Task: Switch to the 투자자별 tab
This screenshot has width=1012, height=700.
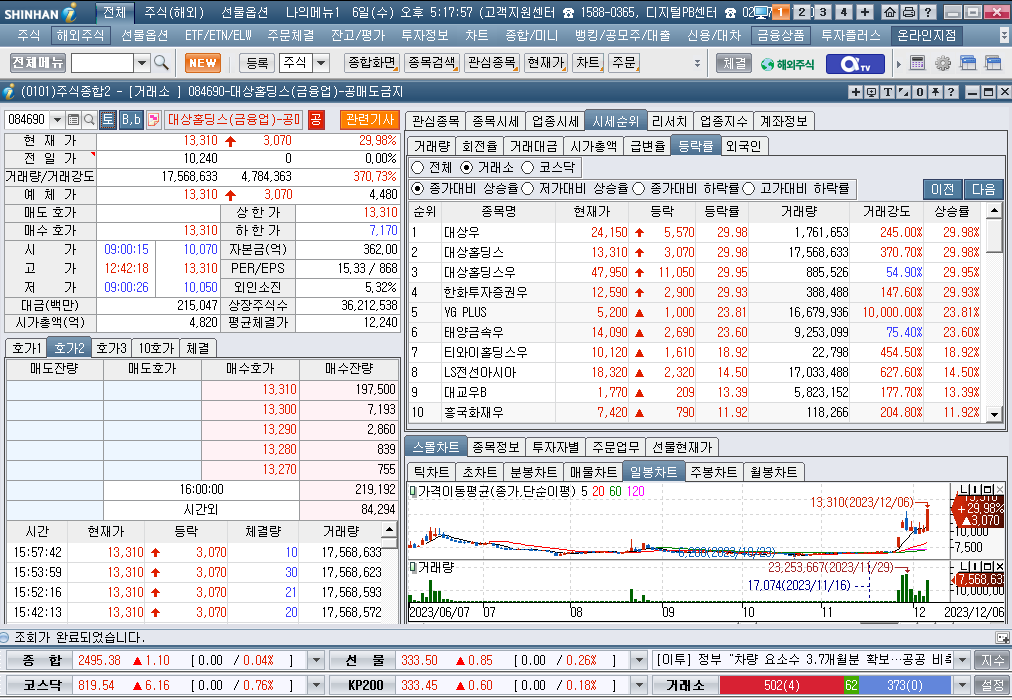Action: [x=555, y=446]
